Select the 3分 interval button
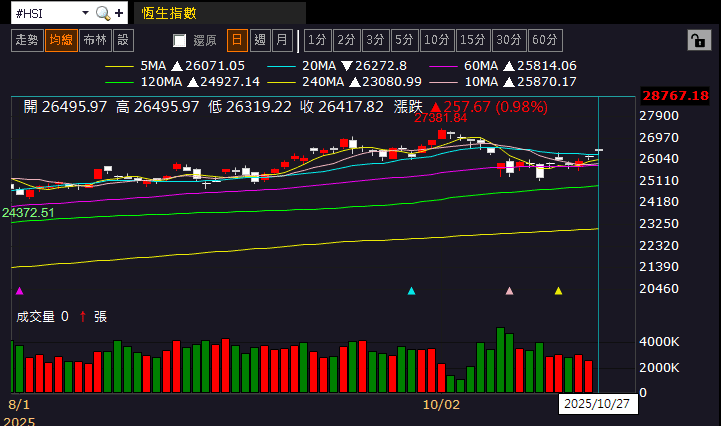This screenshot has width=721, height=426. (375, 40)
